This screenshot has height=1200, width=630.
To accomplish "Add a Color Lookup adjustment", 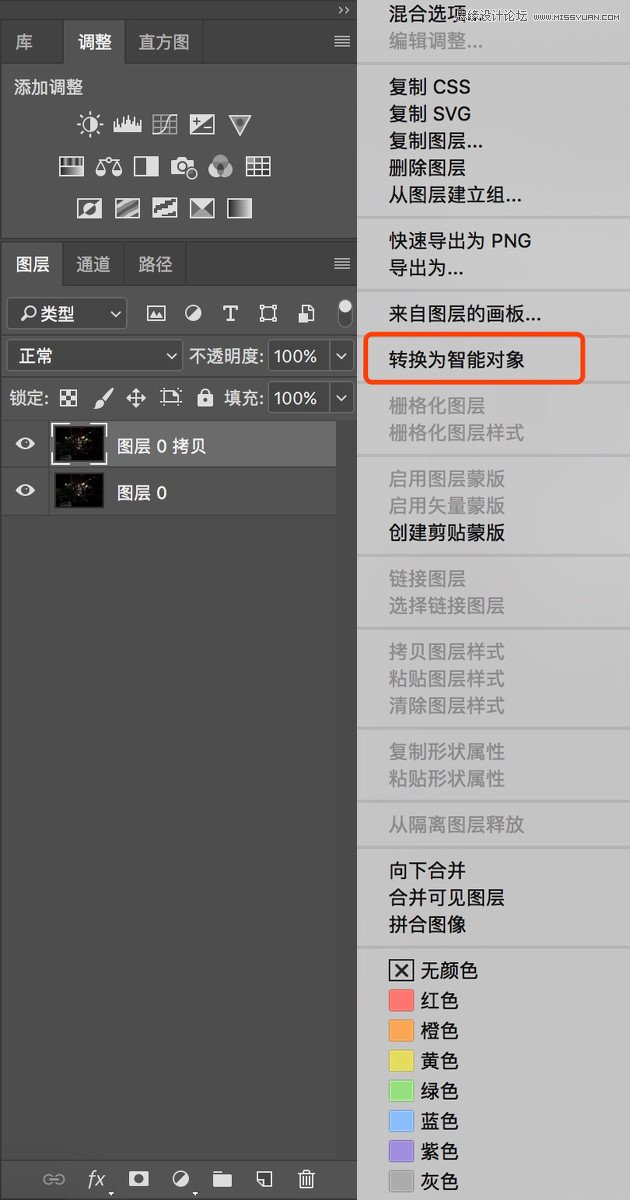I will click(x=258, y=167).
